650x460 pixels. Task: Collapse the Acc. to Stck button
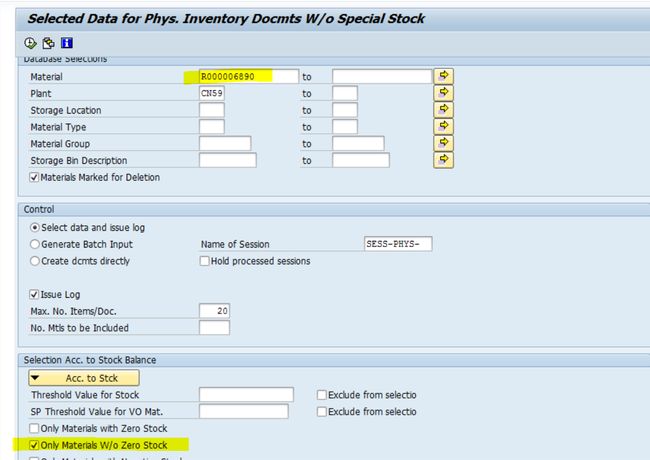tap(84, 378)
